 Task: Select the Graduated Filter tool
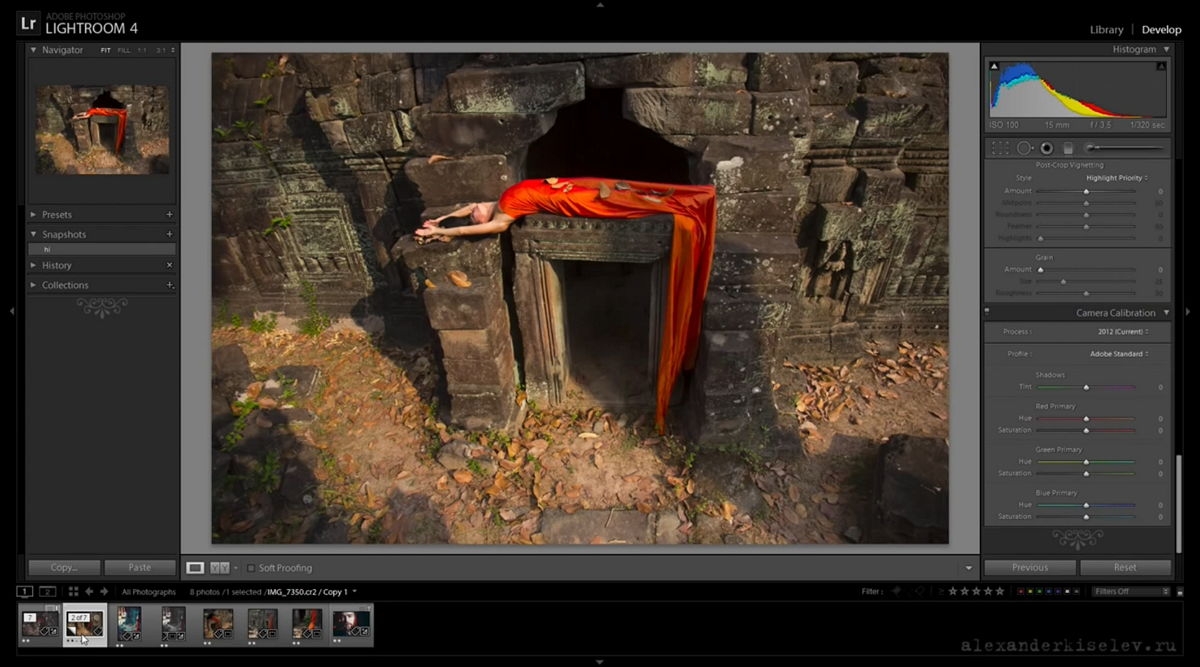pyautogui.click(x=1067, y=148)
